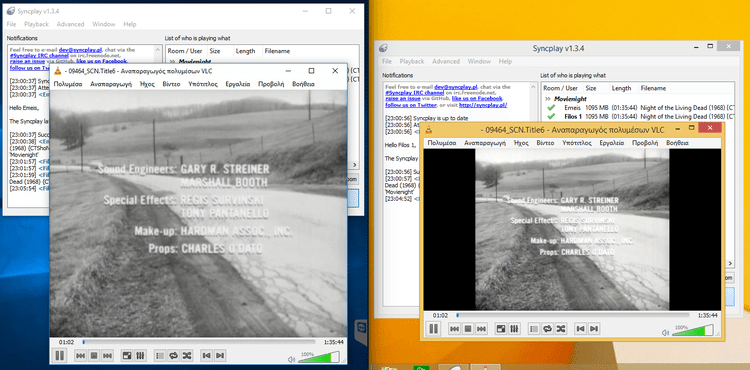Adjust the volume slider in left VLC

(x=319, y=357)
